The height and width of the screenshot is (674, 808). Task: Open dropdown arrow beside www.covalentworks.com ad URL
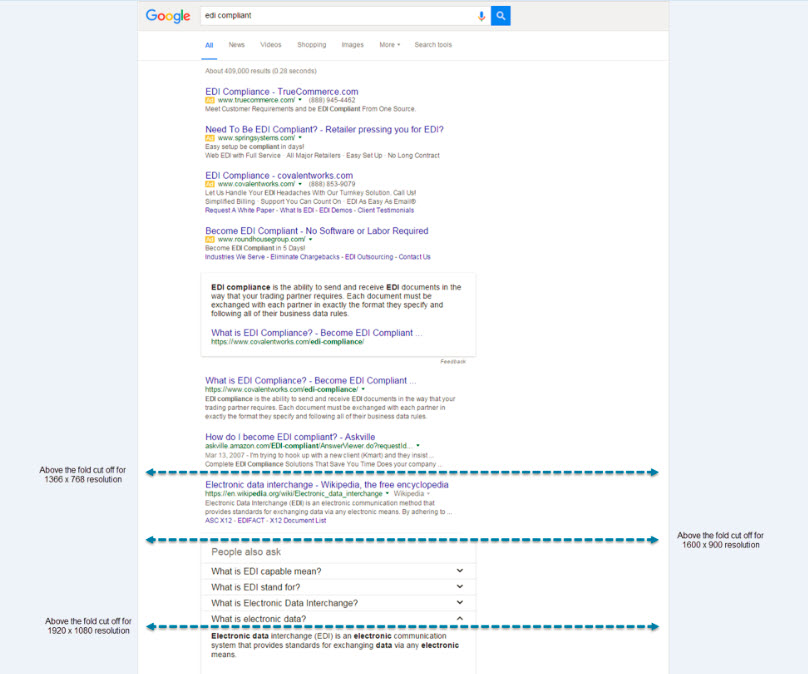point(300,184)
